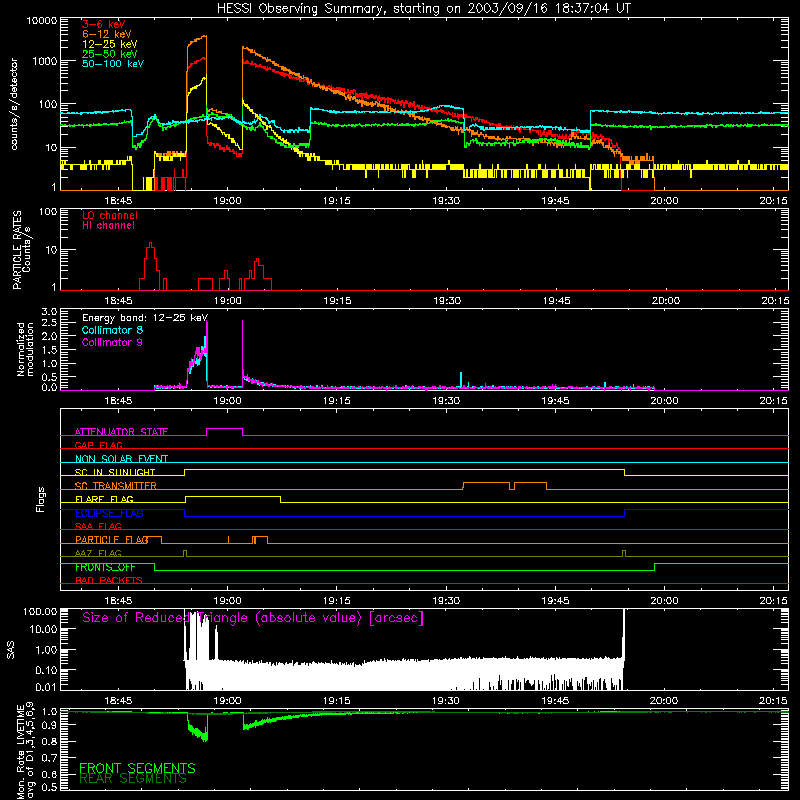Screen dimensions: 800x800
Task: Click the ATTENUATOR_STATE flag label
Action: (x=121, y=432)
